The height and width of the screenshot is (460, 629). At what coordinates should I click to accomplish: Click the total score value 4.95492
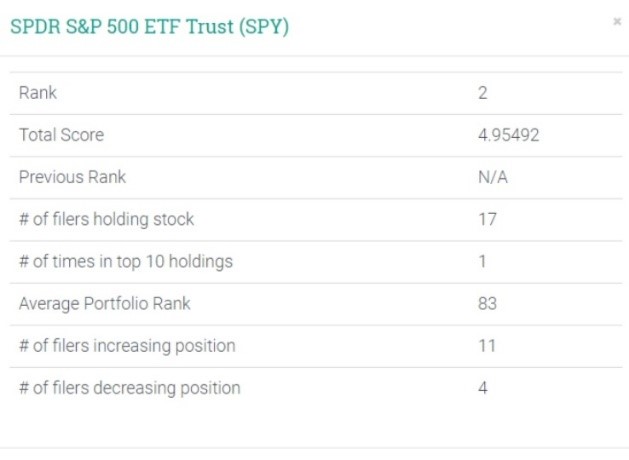tap(509, 135)
